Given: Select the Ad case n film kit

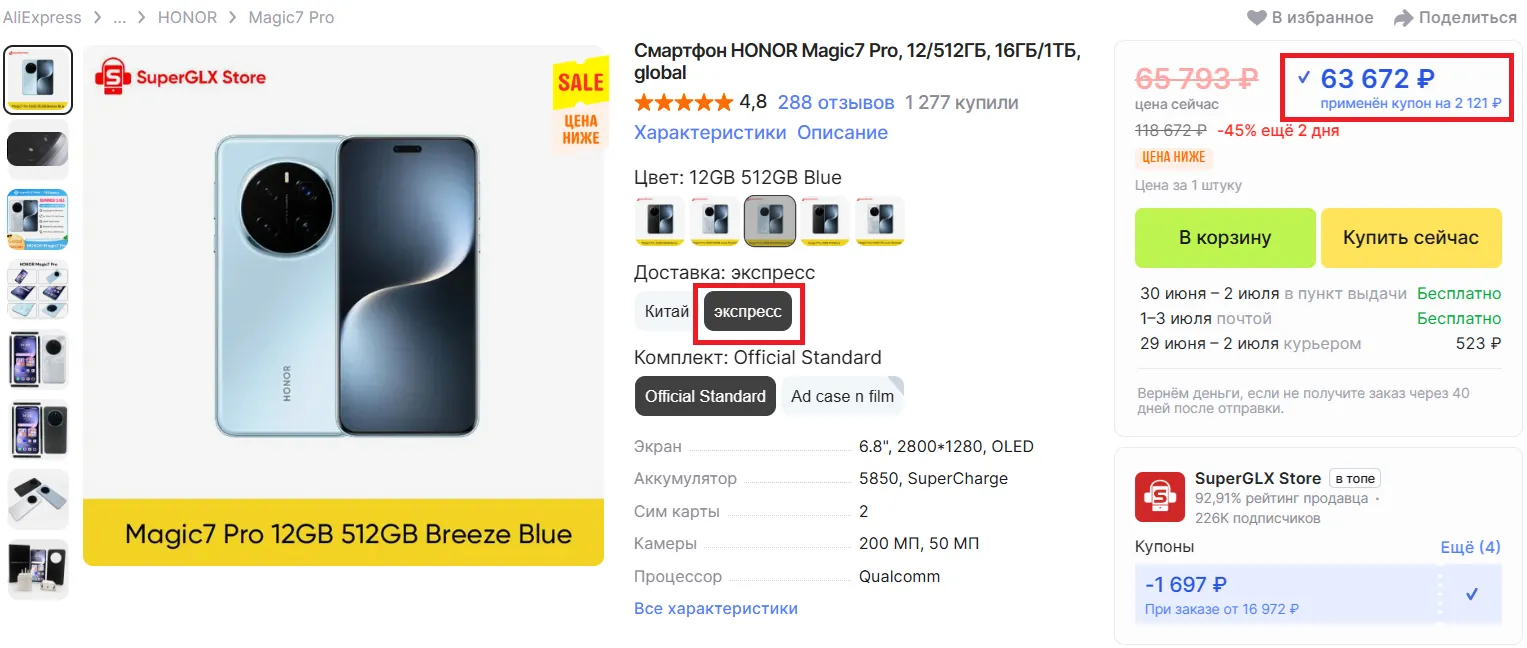Looking at the screenshot, I should click(842, 396).
